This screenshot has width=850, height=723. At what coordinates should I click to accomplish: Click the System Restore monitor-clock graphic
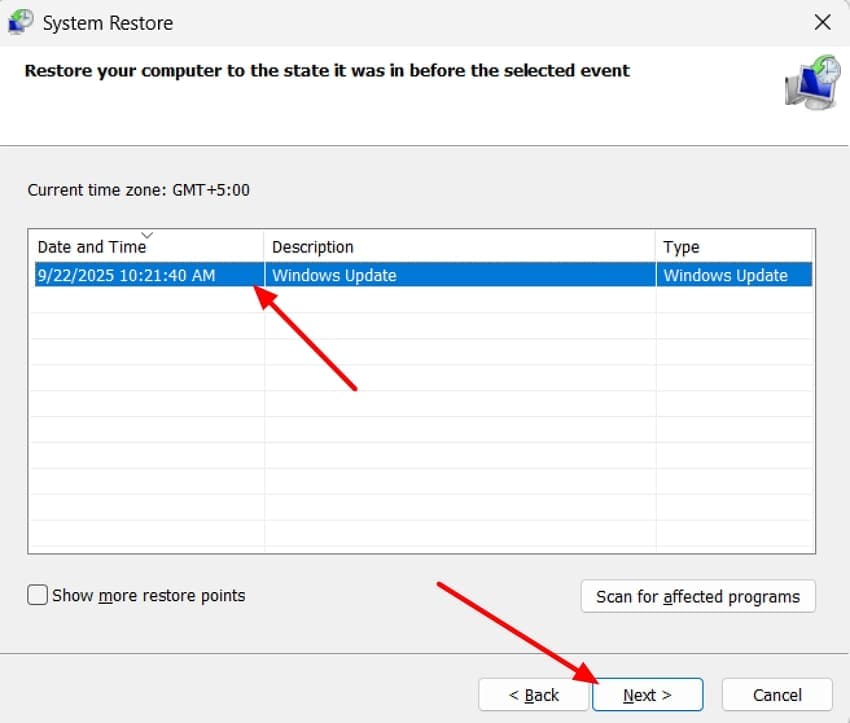[813, 82]
